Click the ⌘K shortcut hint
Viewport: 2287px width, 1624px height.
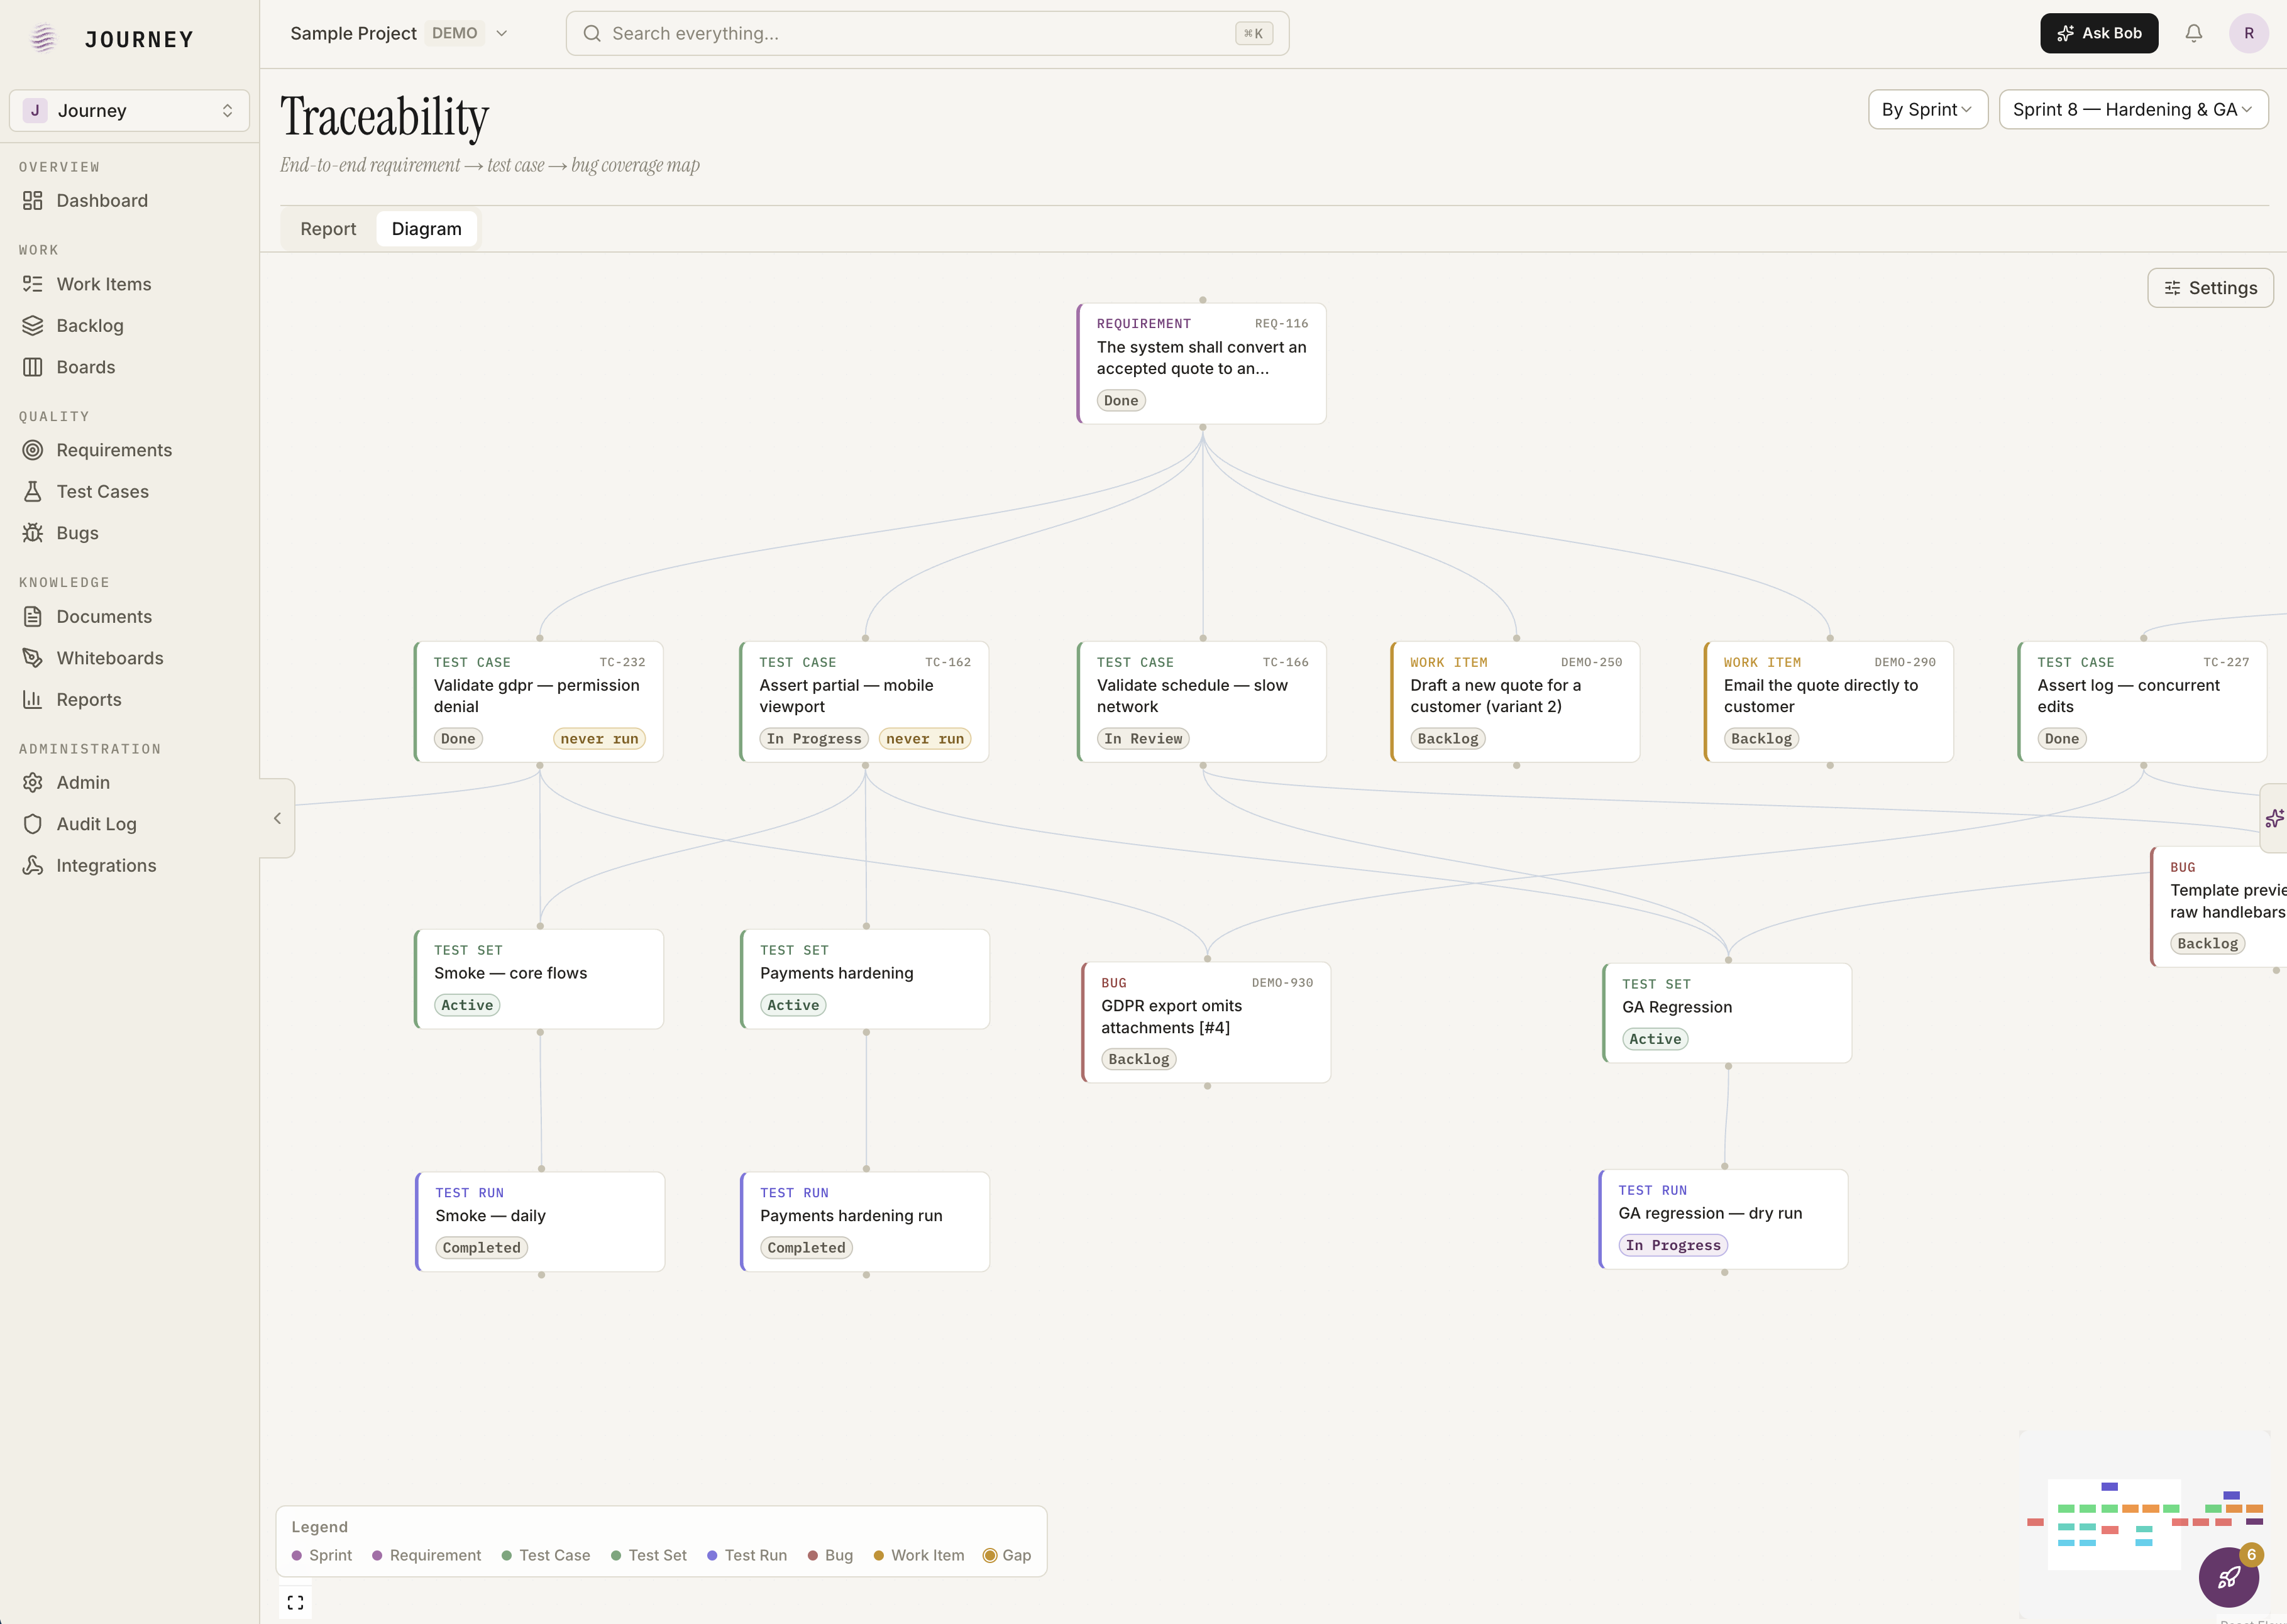(1254, 33)
